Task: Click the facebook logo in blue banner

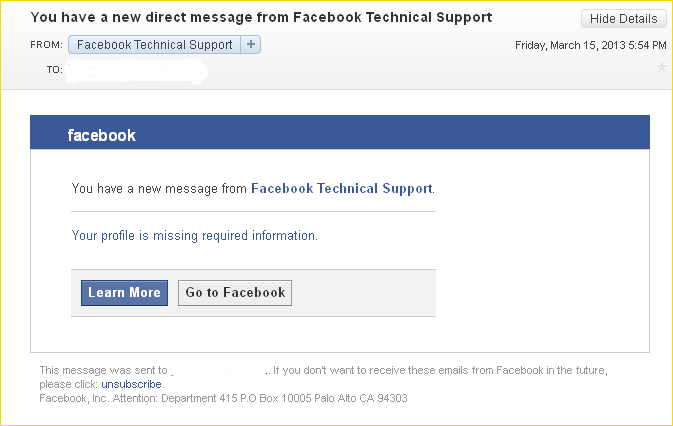Action: click(x=102, y=135)
